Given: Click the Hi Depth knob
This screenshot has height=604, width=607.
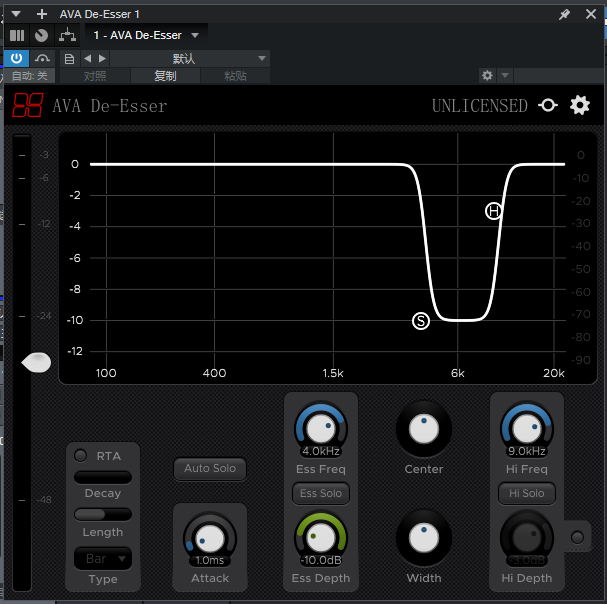Looking at the screenshot, I should [x=527, y=537].
